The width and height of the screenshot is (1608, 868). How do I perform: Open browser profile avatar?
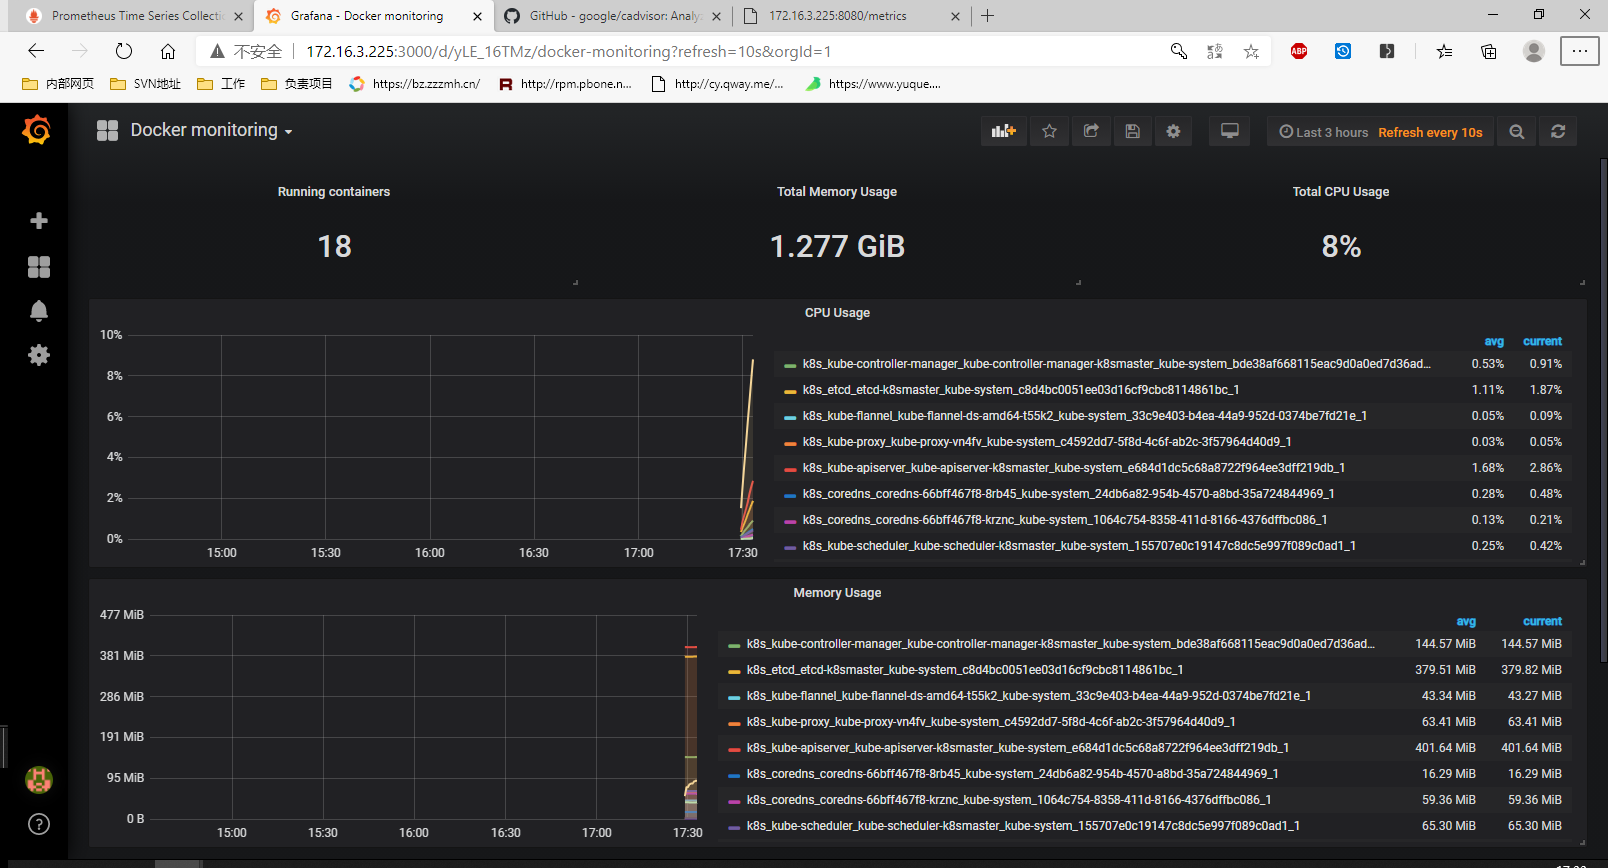point(1533,51)
